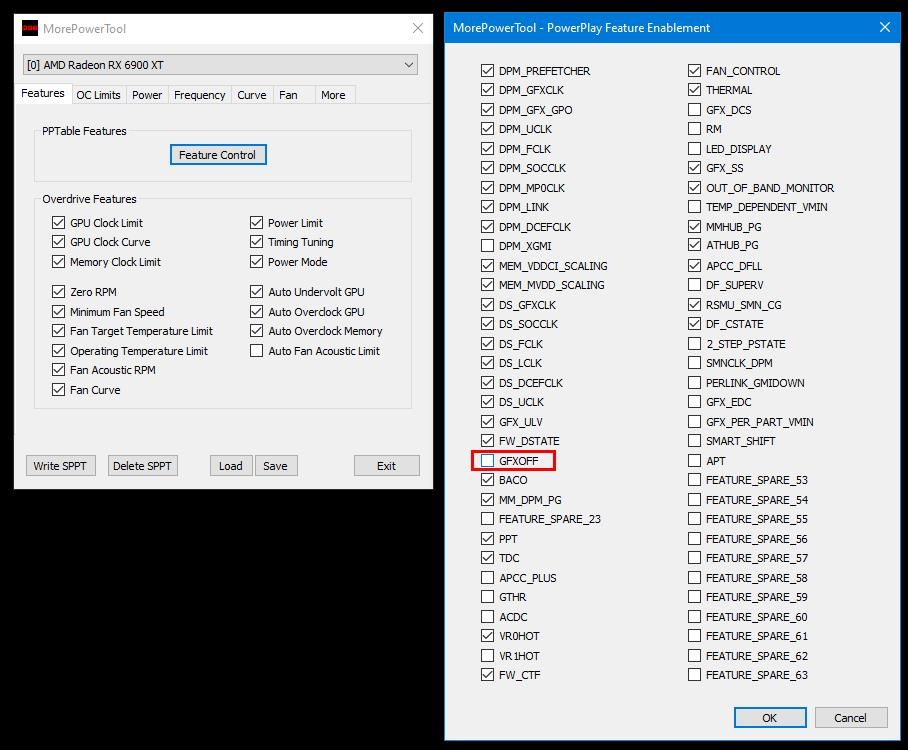The height and width of the screenshot is (750, 908).
Task: Enable TEMP_DEPENDENT_VMIN
Action: (694, 207)
